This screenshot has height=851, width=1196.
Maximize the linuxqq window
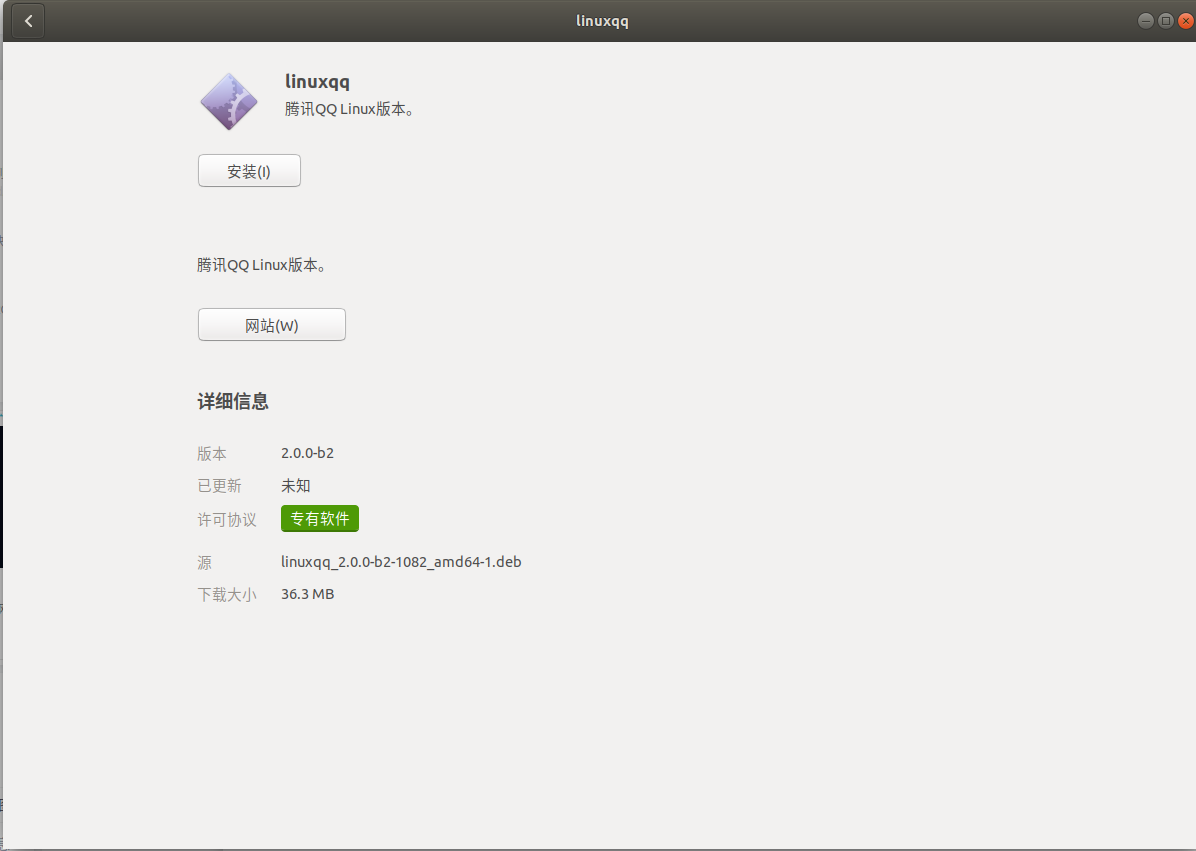1165,21
